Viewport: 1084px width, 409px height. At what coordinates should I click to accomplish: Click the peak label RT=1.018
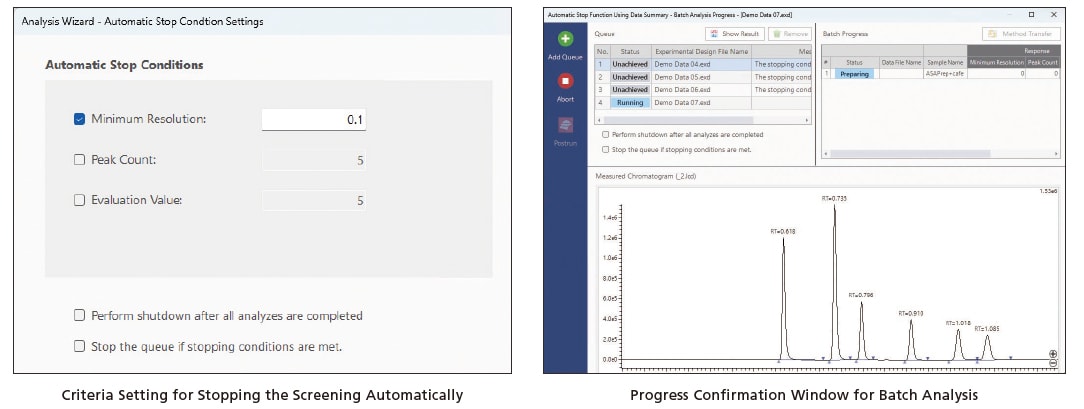tap(958, 323)
